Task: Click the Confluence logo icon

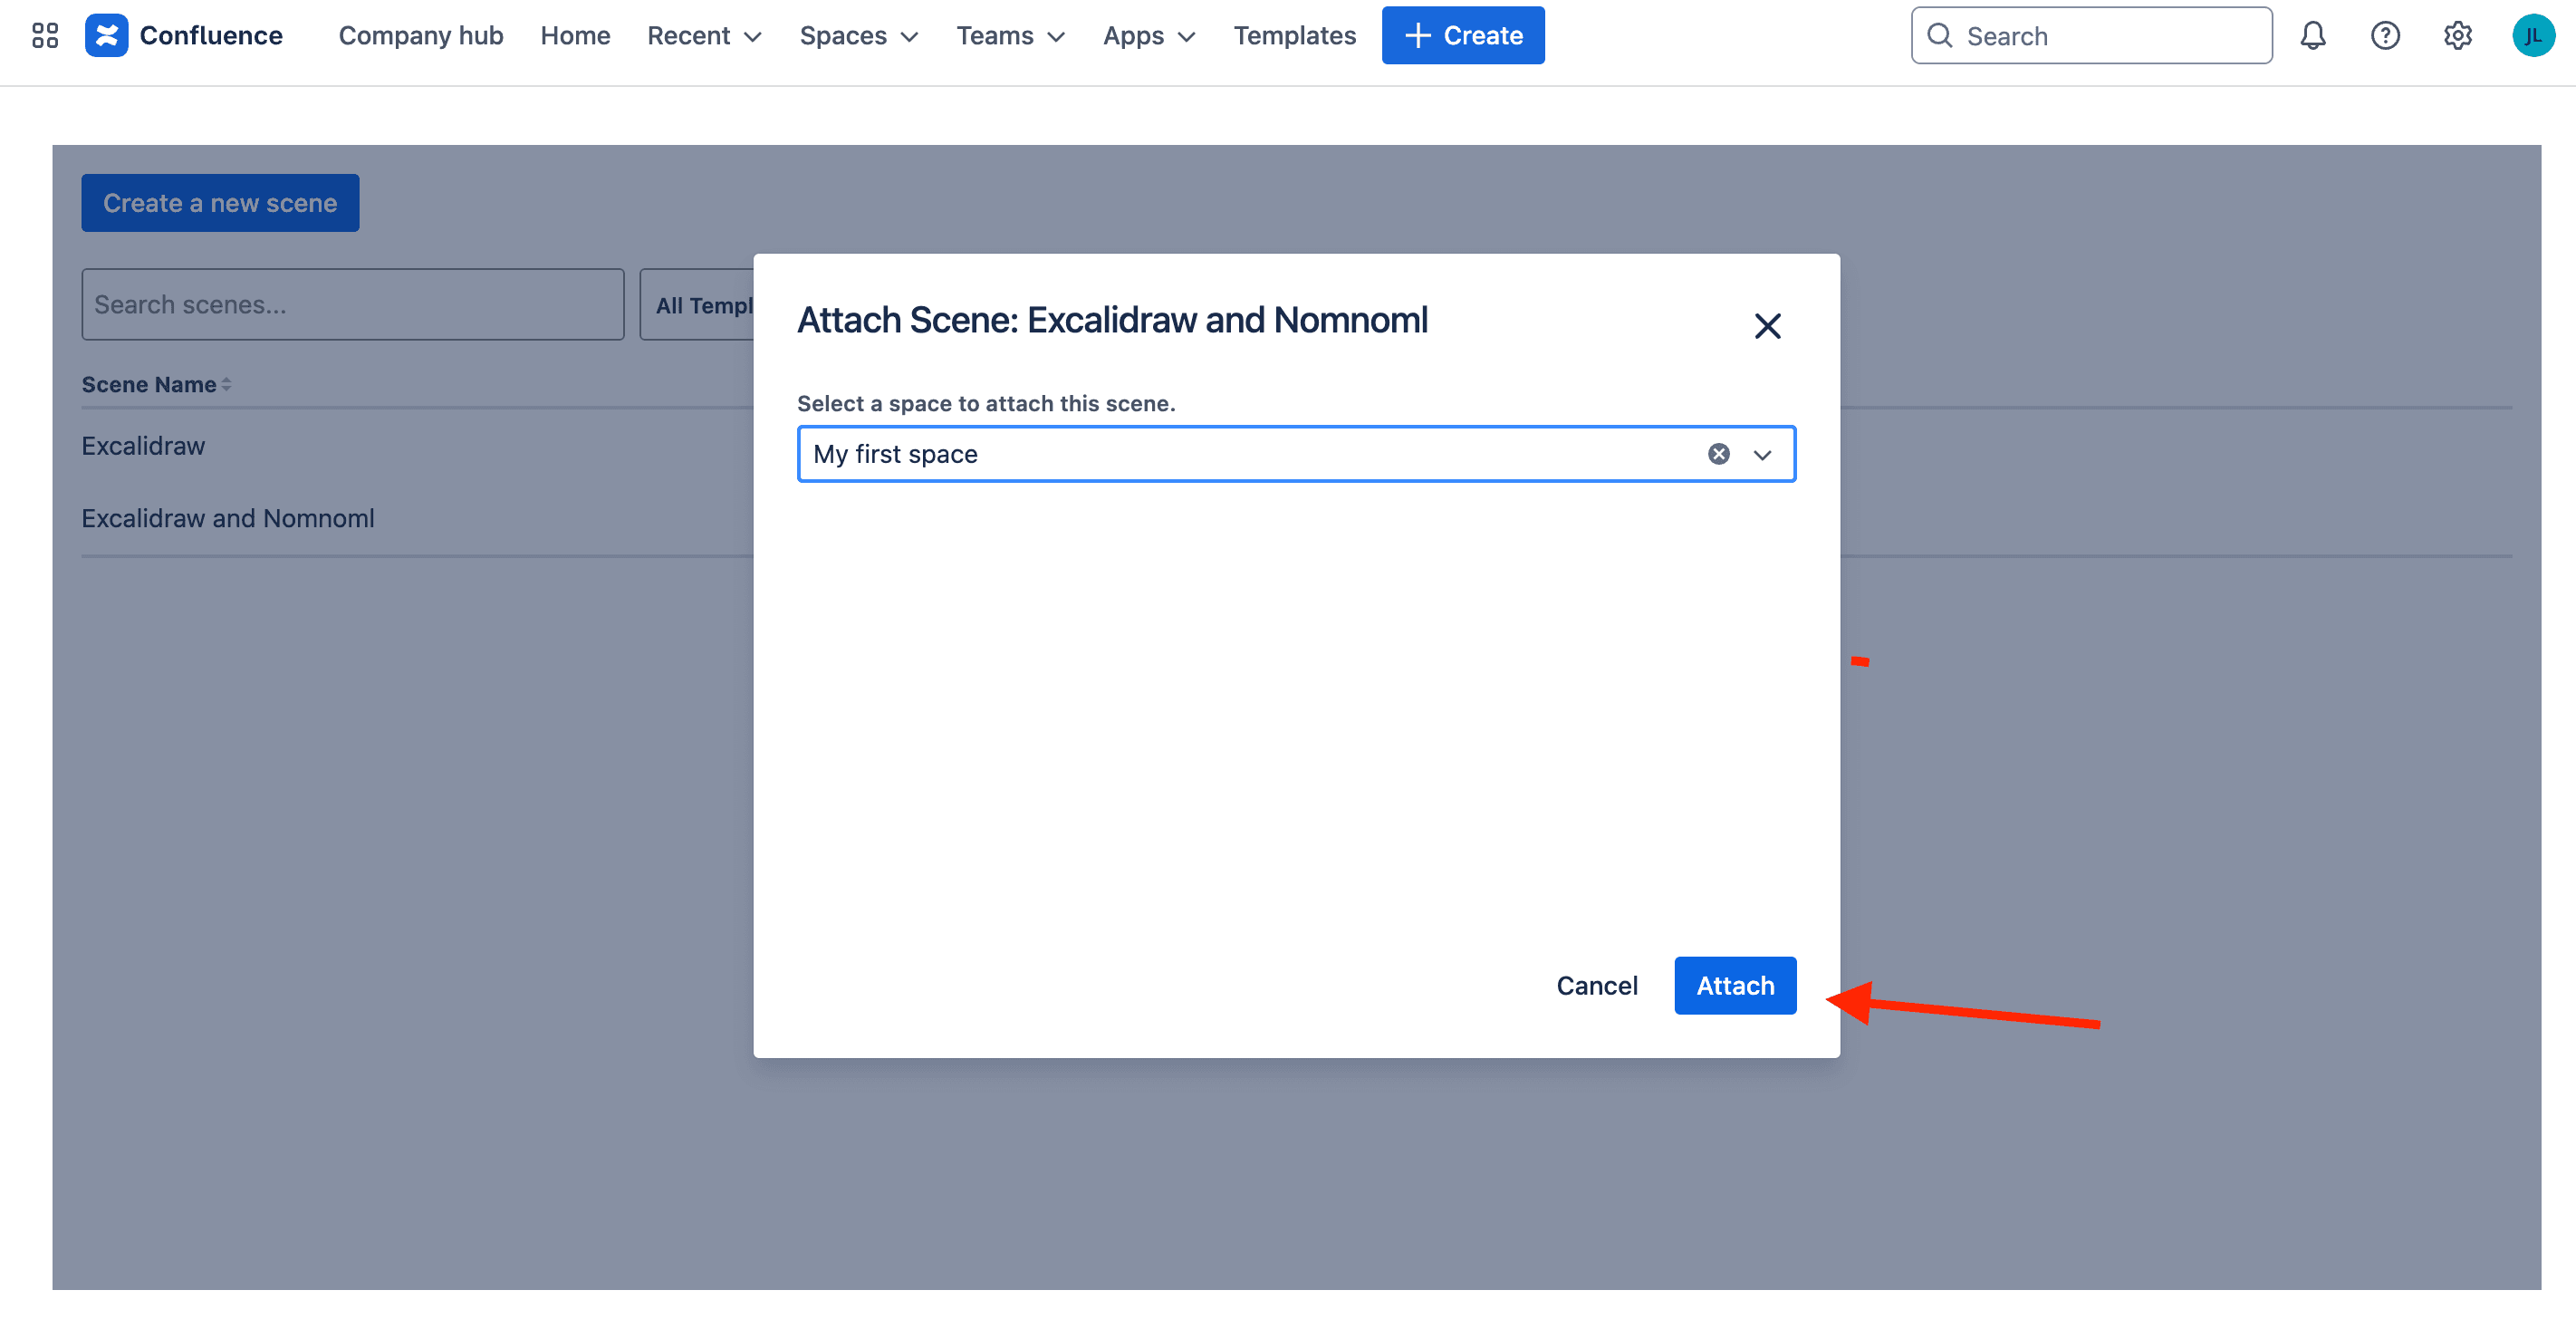Action: point(106,36)
